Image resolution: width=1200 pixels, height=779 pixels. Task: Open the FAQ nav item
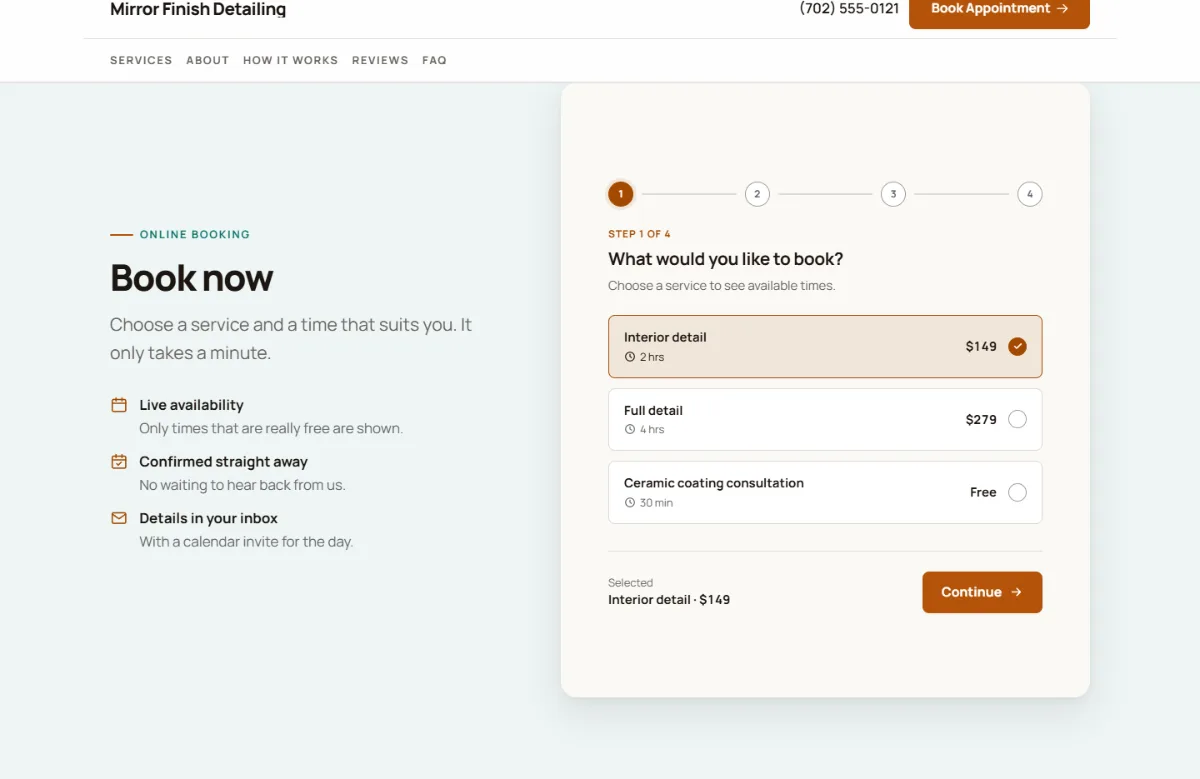(x=434, y=60)
